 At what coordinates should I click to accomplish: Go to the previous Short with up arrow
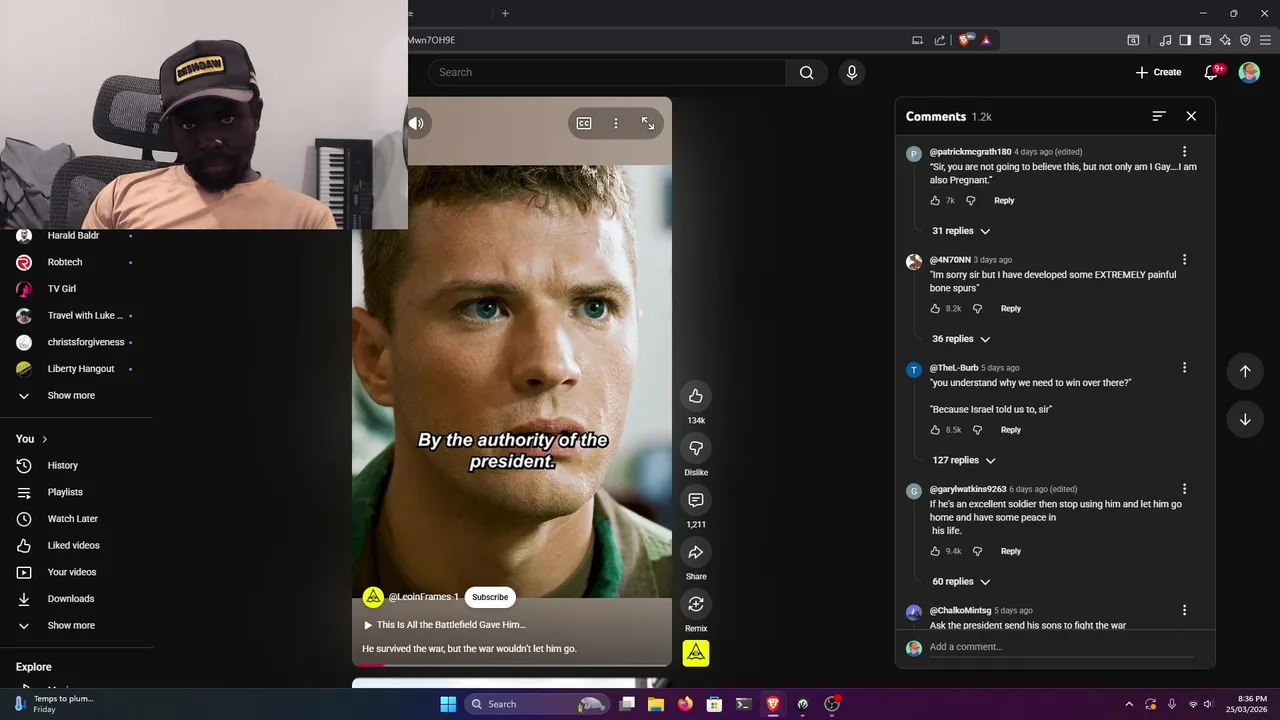(x=1245, y=371)
